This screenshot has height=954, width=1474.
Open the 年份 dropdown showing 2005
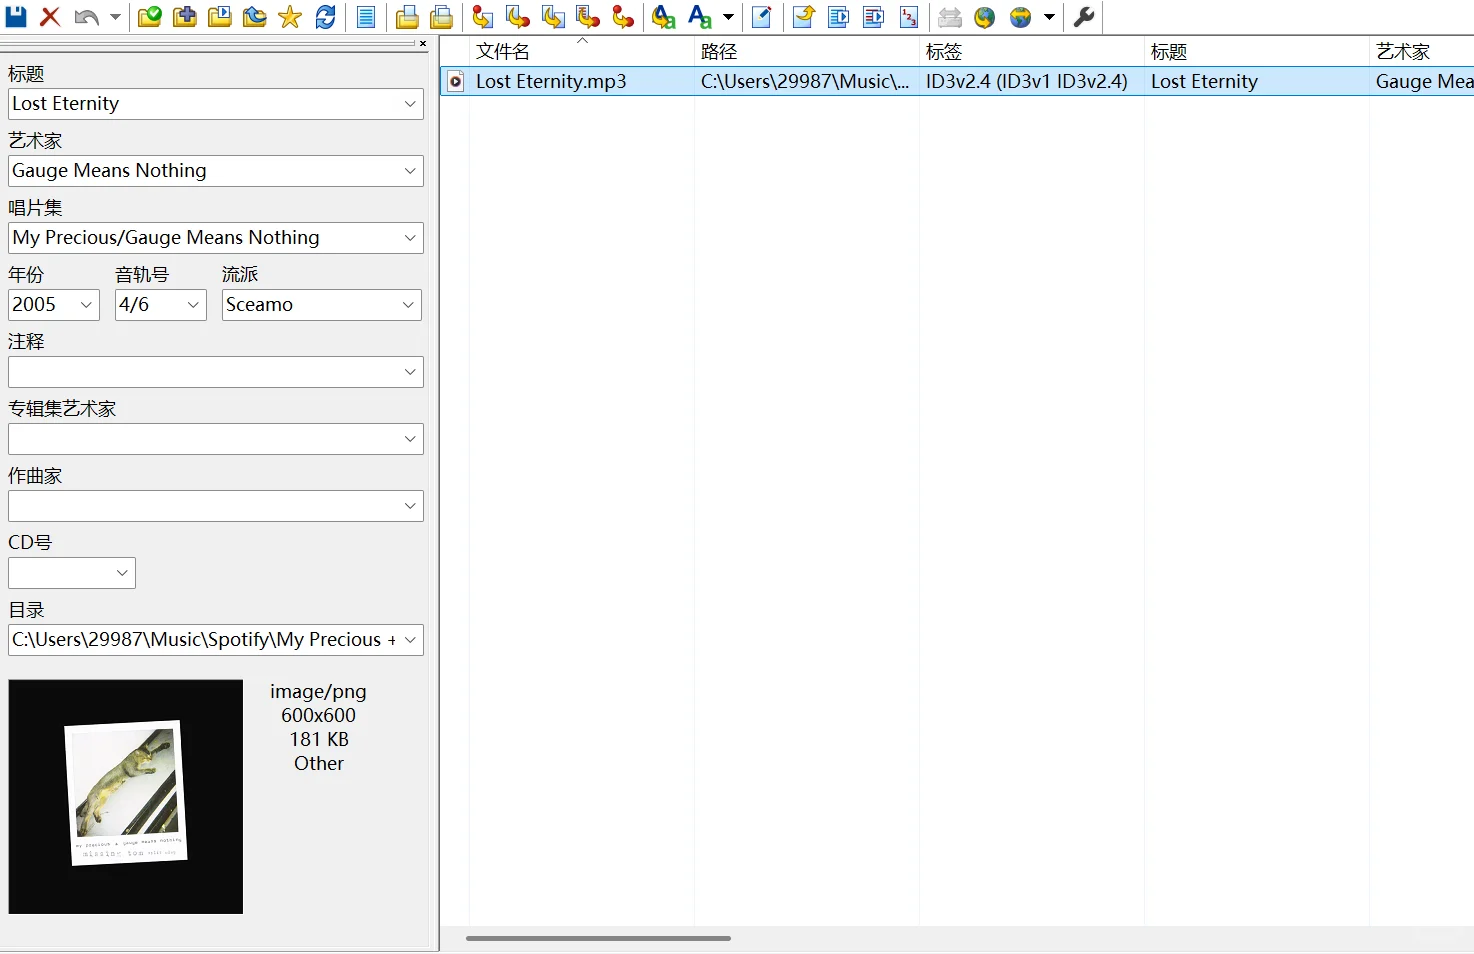[54, 305]
